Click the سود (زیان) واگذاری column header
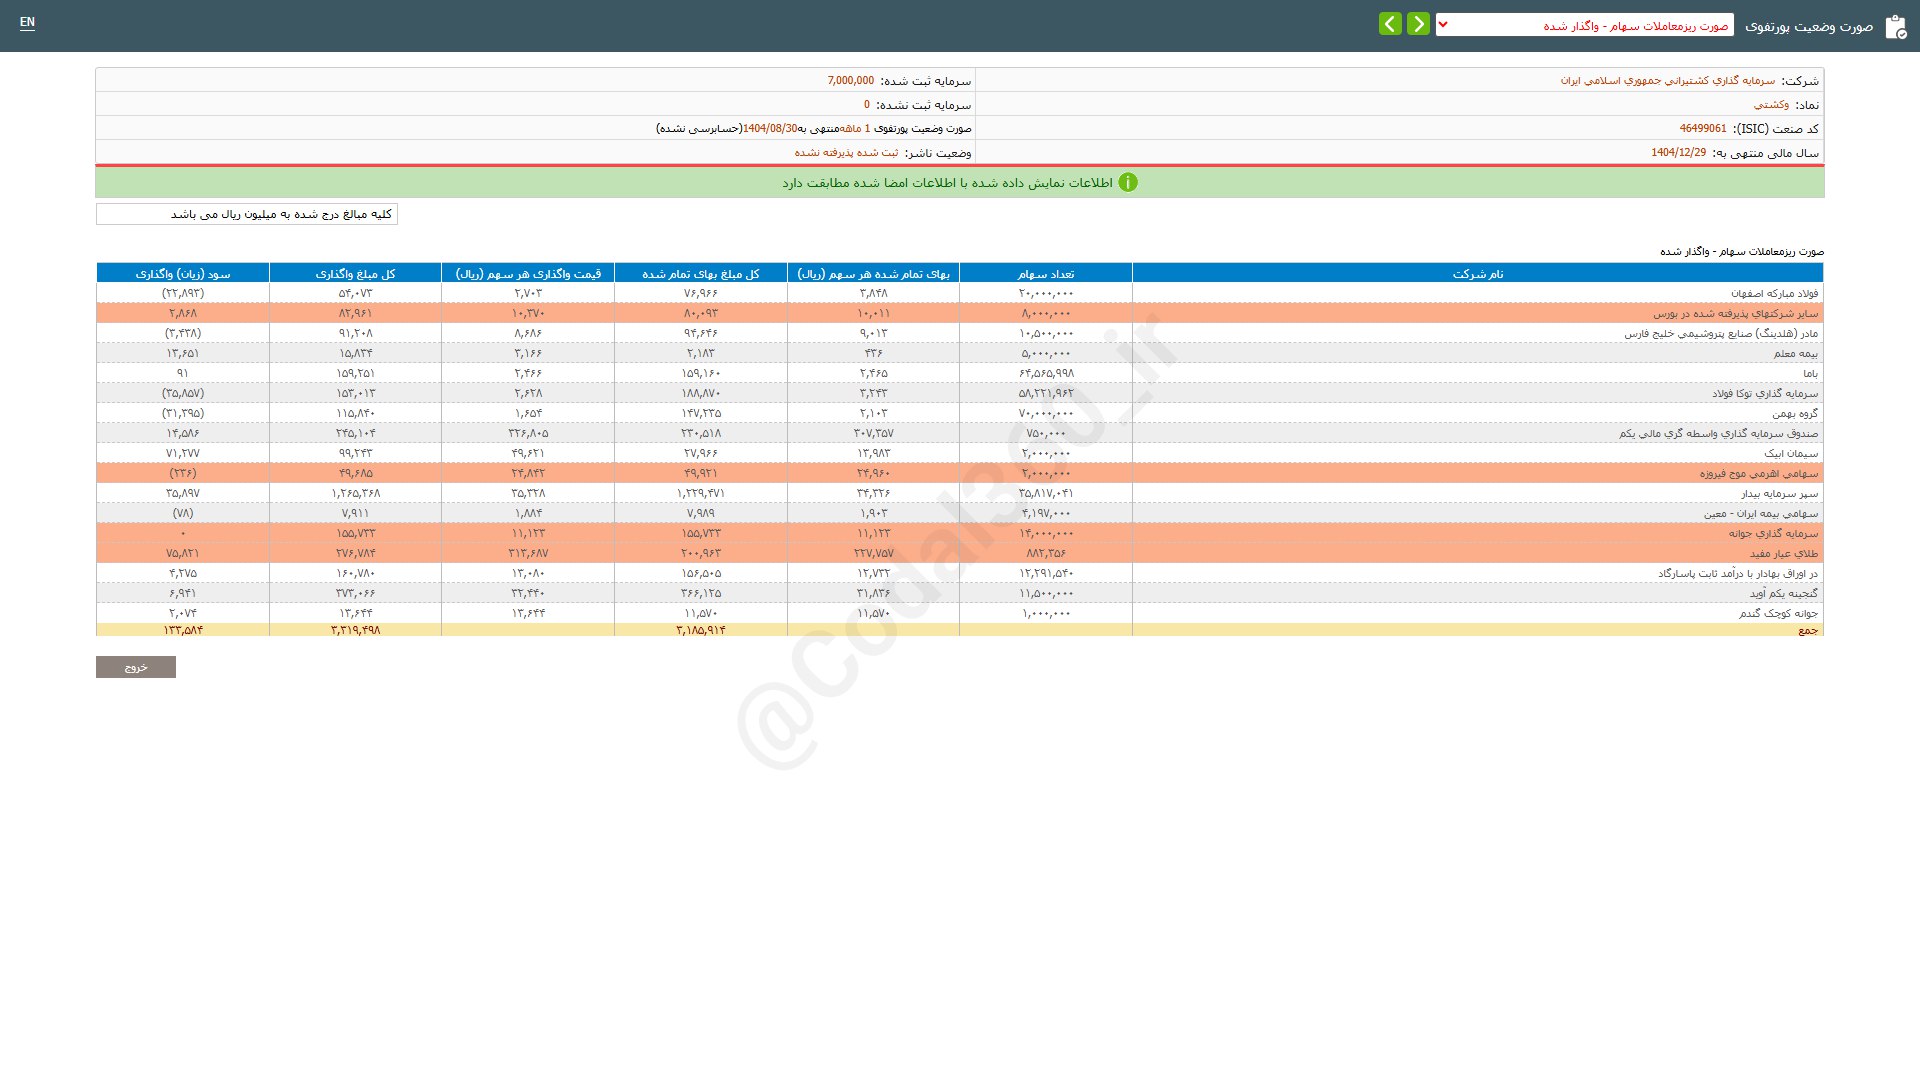Viewport: 1920px width, 1080px height. [x=183, y=274]
